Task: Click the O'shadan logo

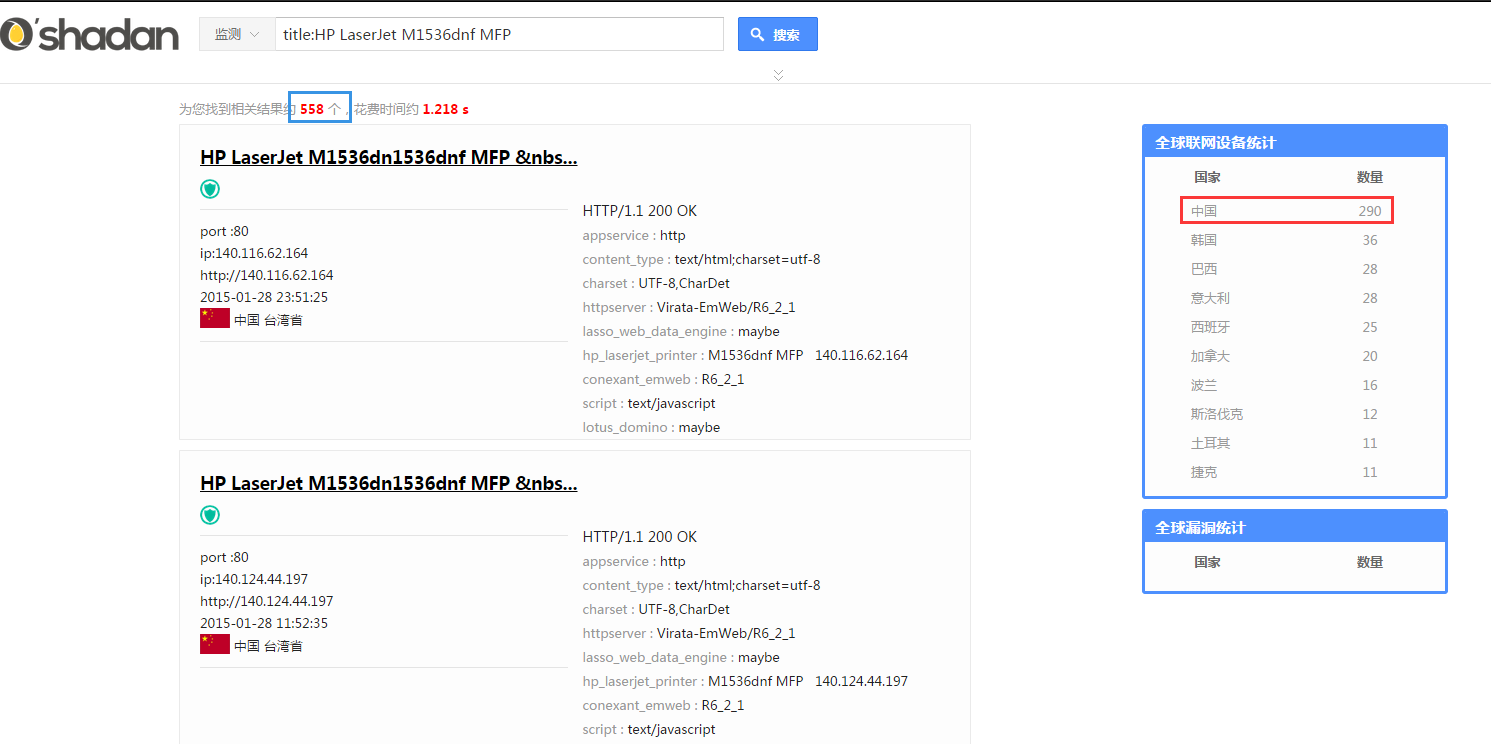Action: pyautogui.click(x=89, y=35)
